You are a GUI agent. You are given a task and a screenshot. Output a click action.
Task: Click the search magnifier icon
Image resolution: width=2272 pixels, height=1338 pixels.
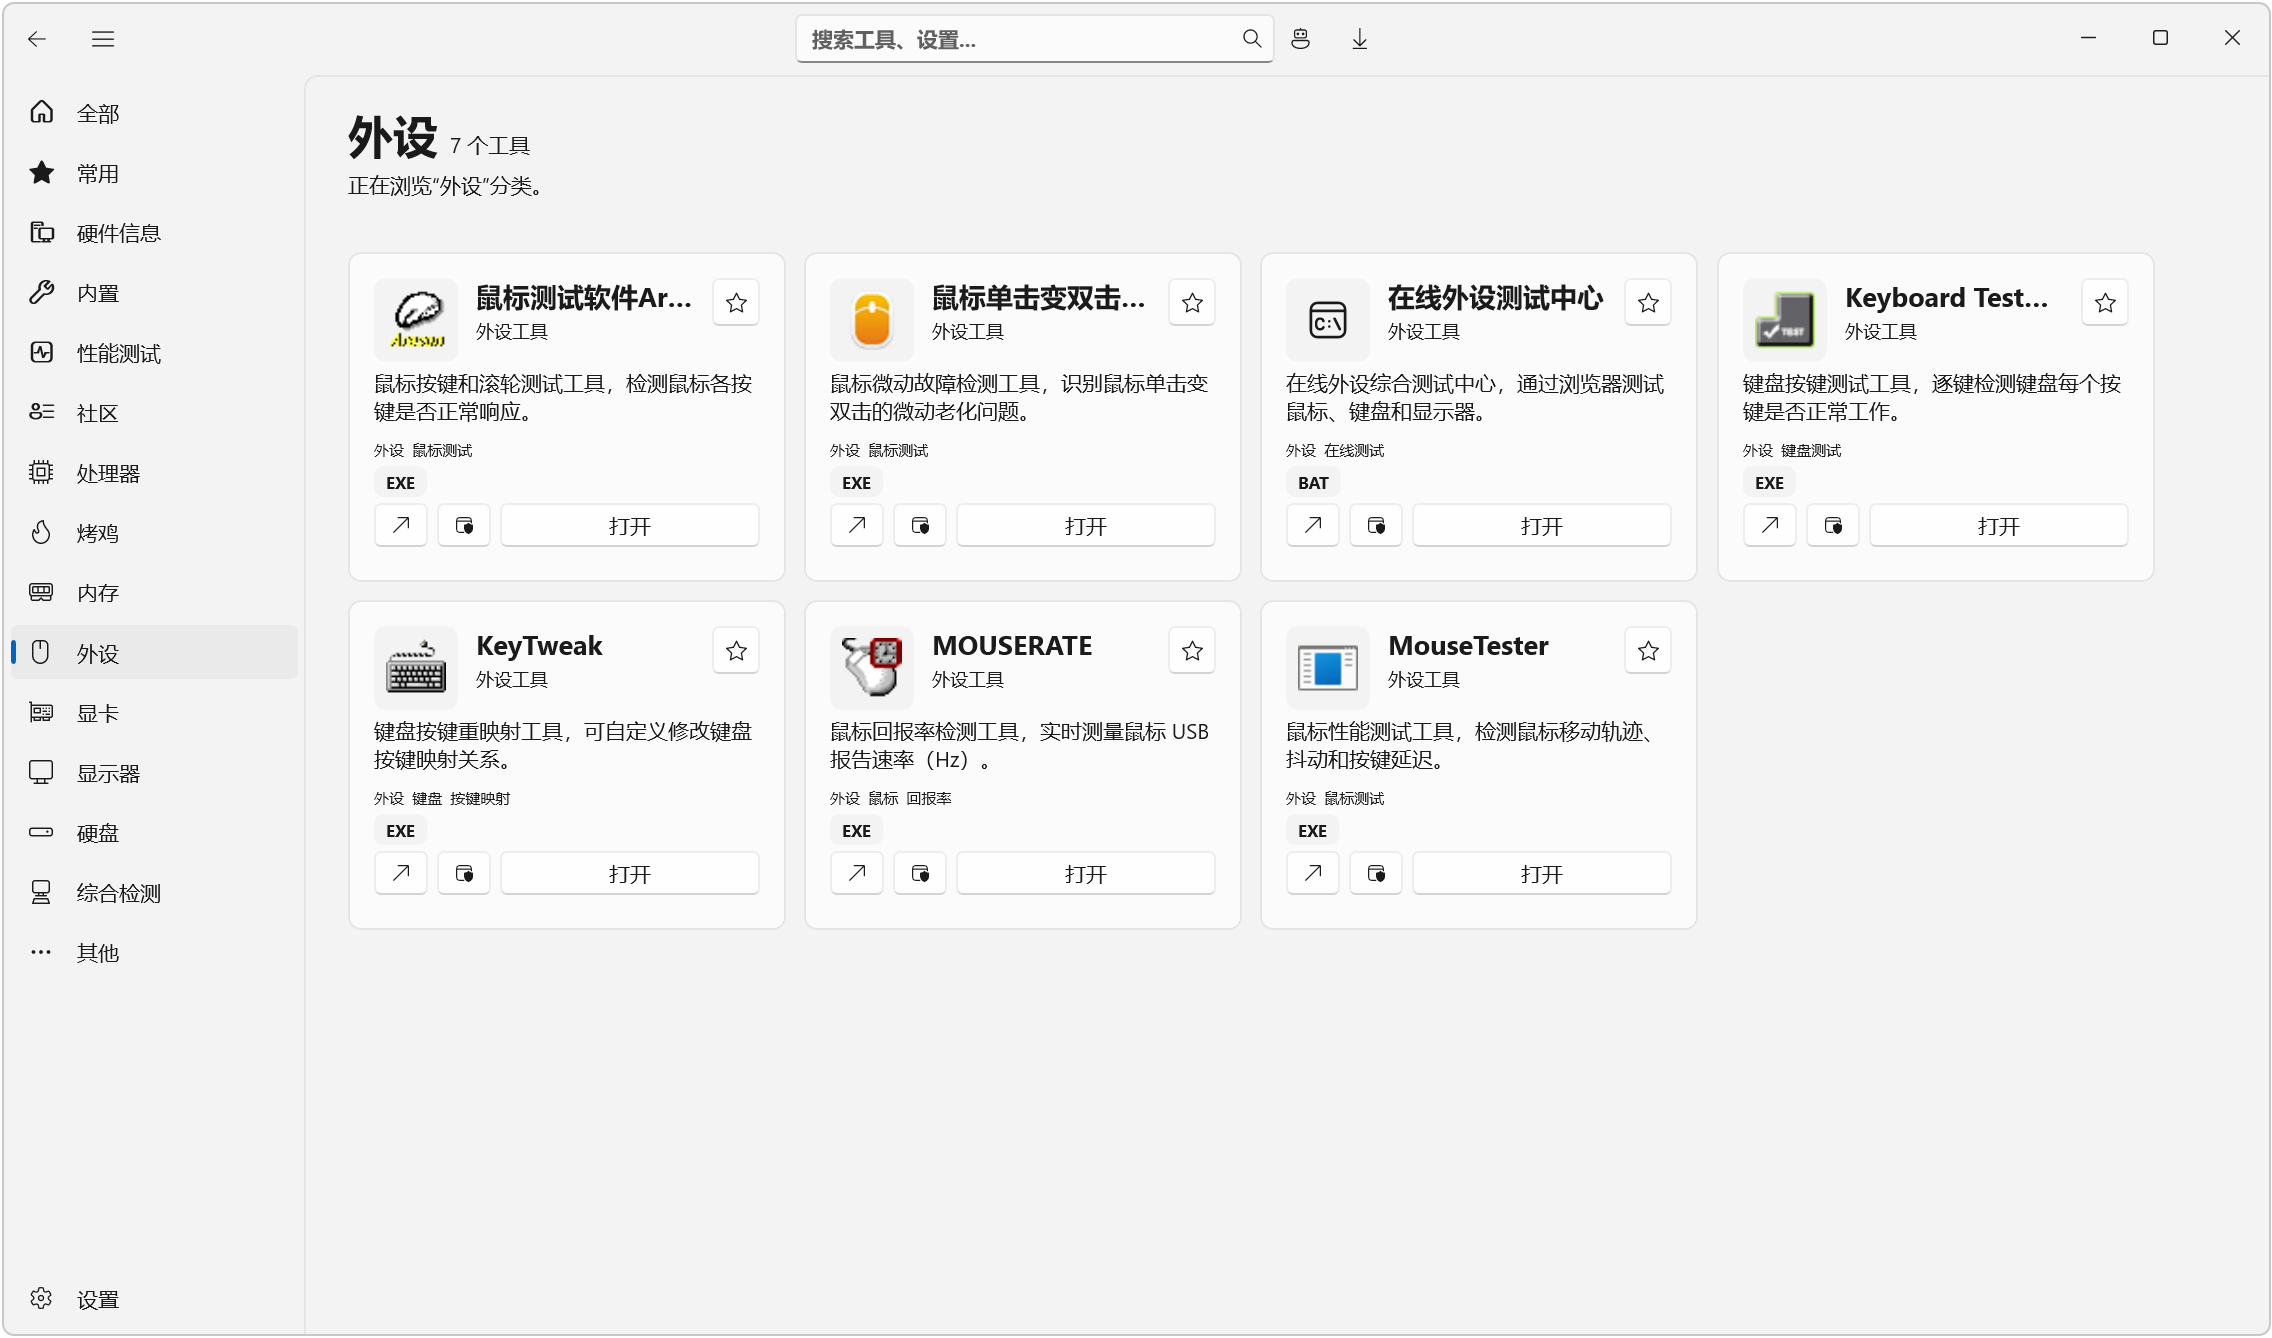click(1251, 39)
